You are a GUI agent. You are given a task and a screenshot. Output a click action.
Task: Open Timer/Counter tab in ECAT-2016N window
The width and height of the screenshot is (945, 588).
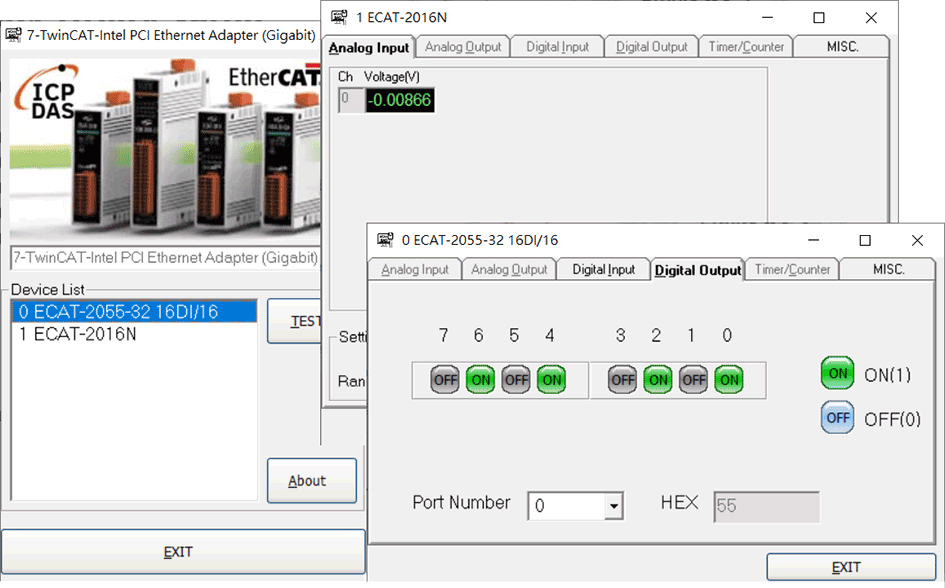click(x=746, y=47)
